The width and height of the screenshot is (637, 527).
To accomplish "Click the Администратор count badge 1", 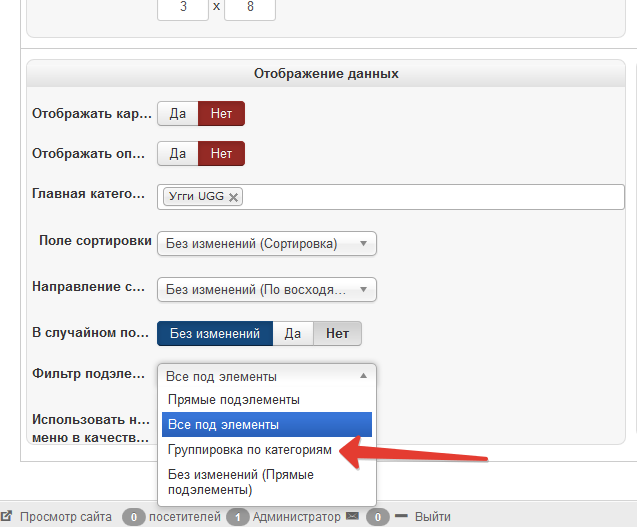I will click(x=238, y=517).
